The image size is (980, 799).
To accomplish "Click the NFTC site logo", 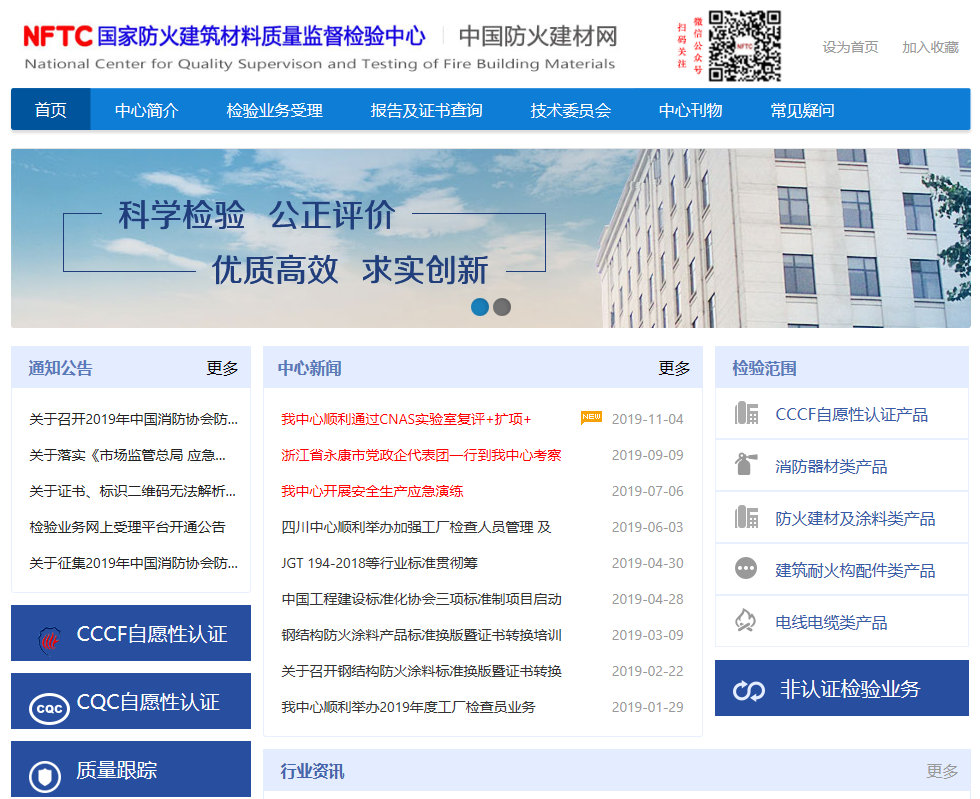I will [58, 37].
